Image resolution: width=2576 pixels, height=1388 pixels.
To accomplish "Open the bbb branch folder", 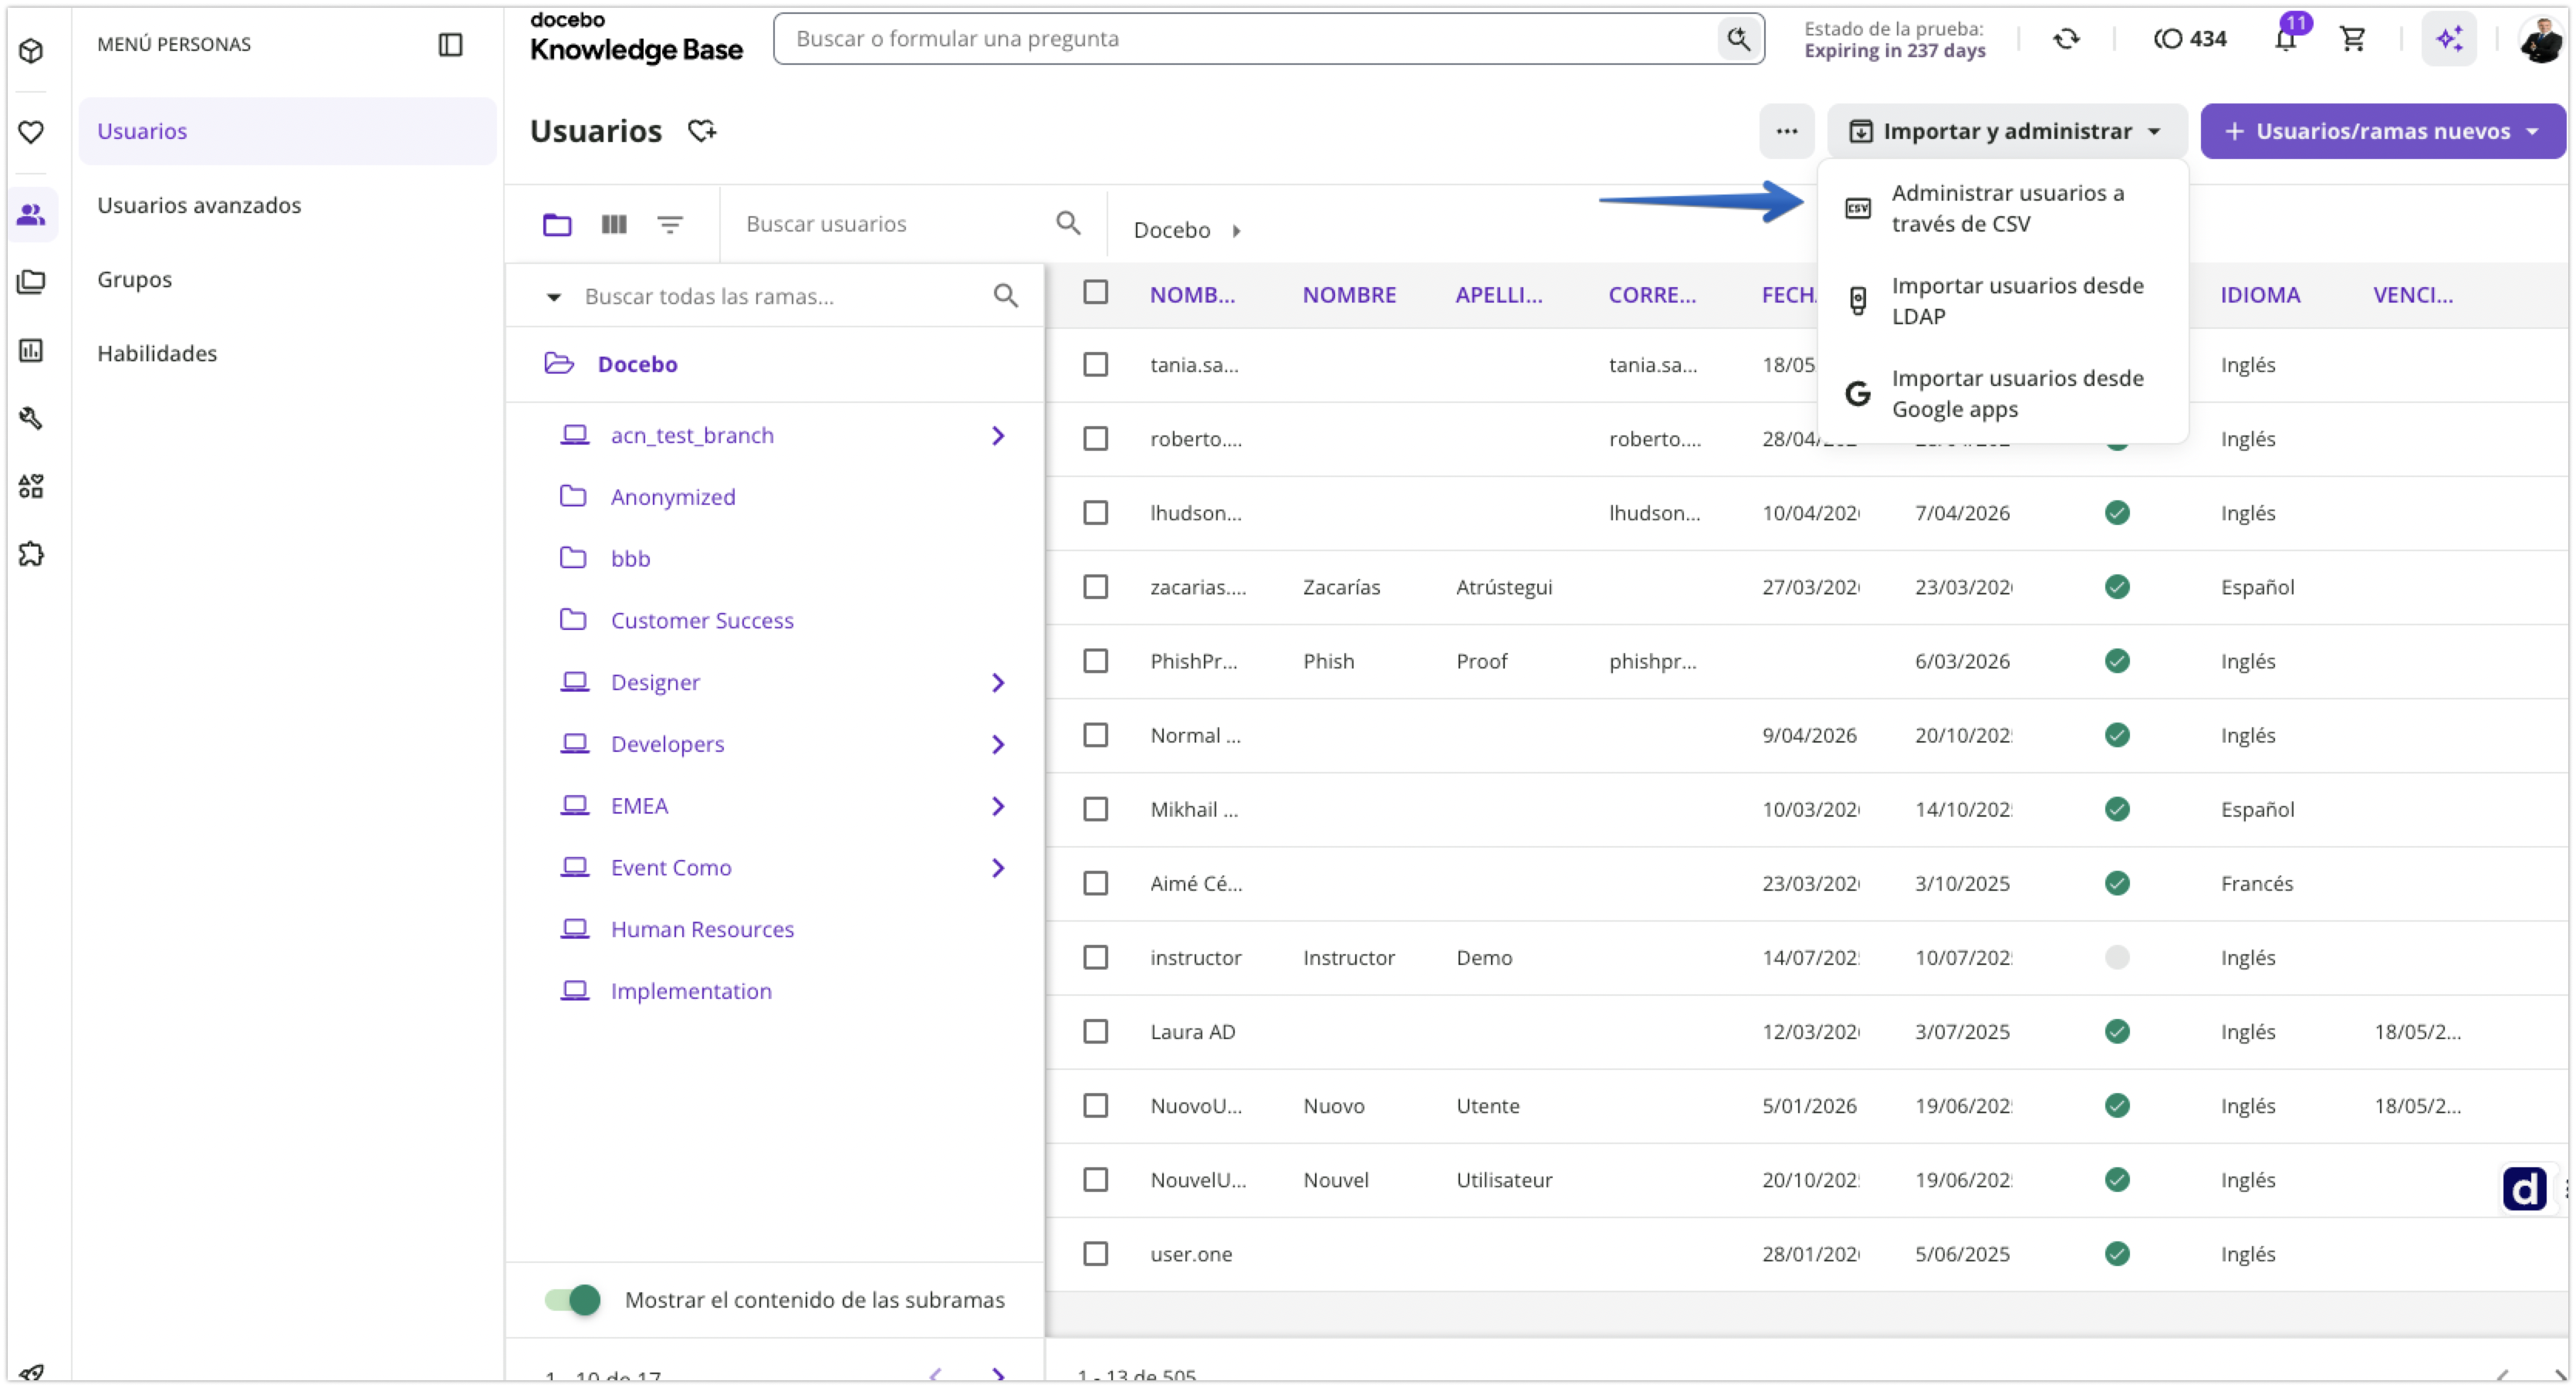I will pos(631,559).
